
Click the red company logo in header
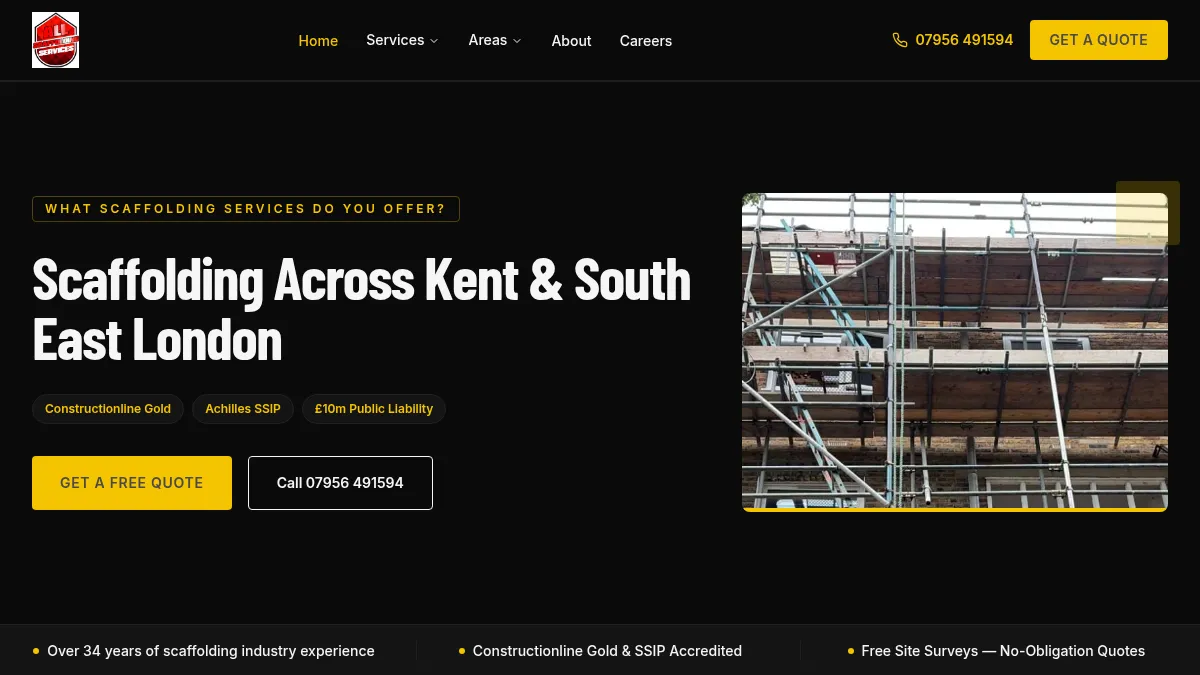pyautogui.click(x=55, y=40)
